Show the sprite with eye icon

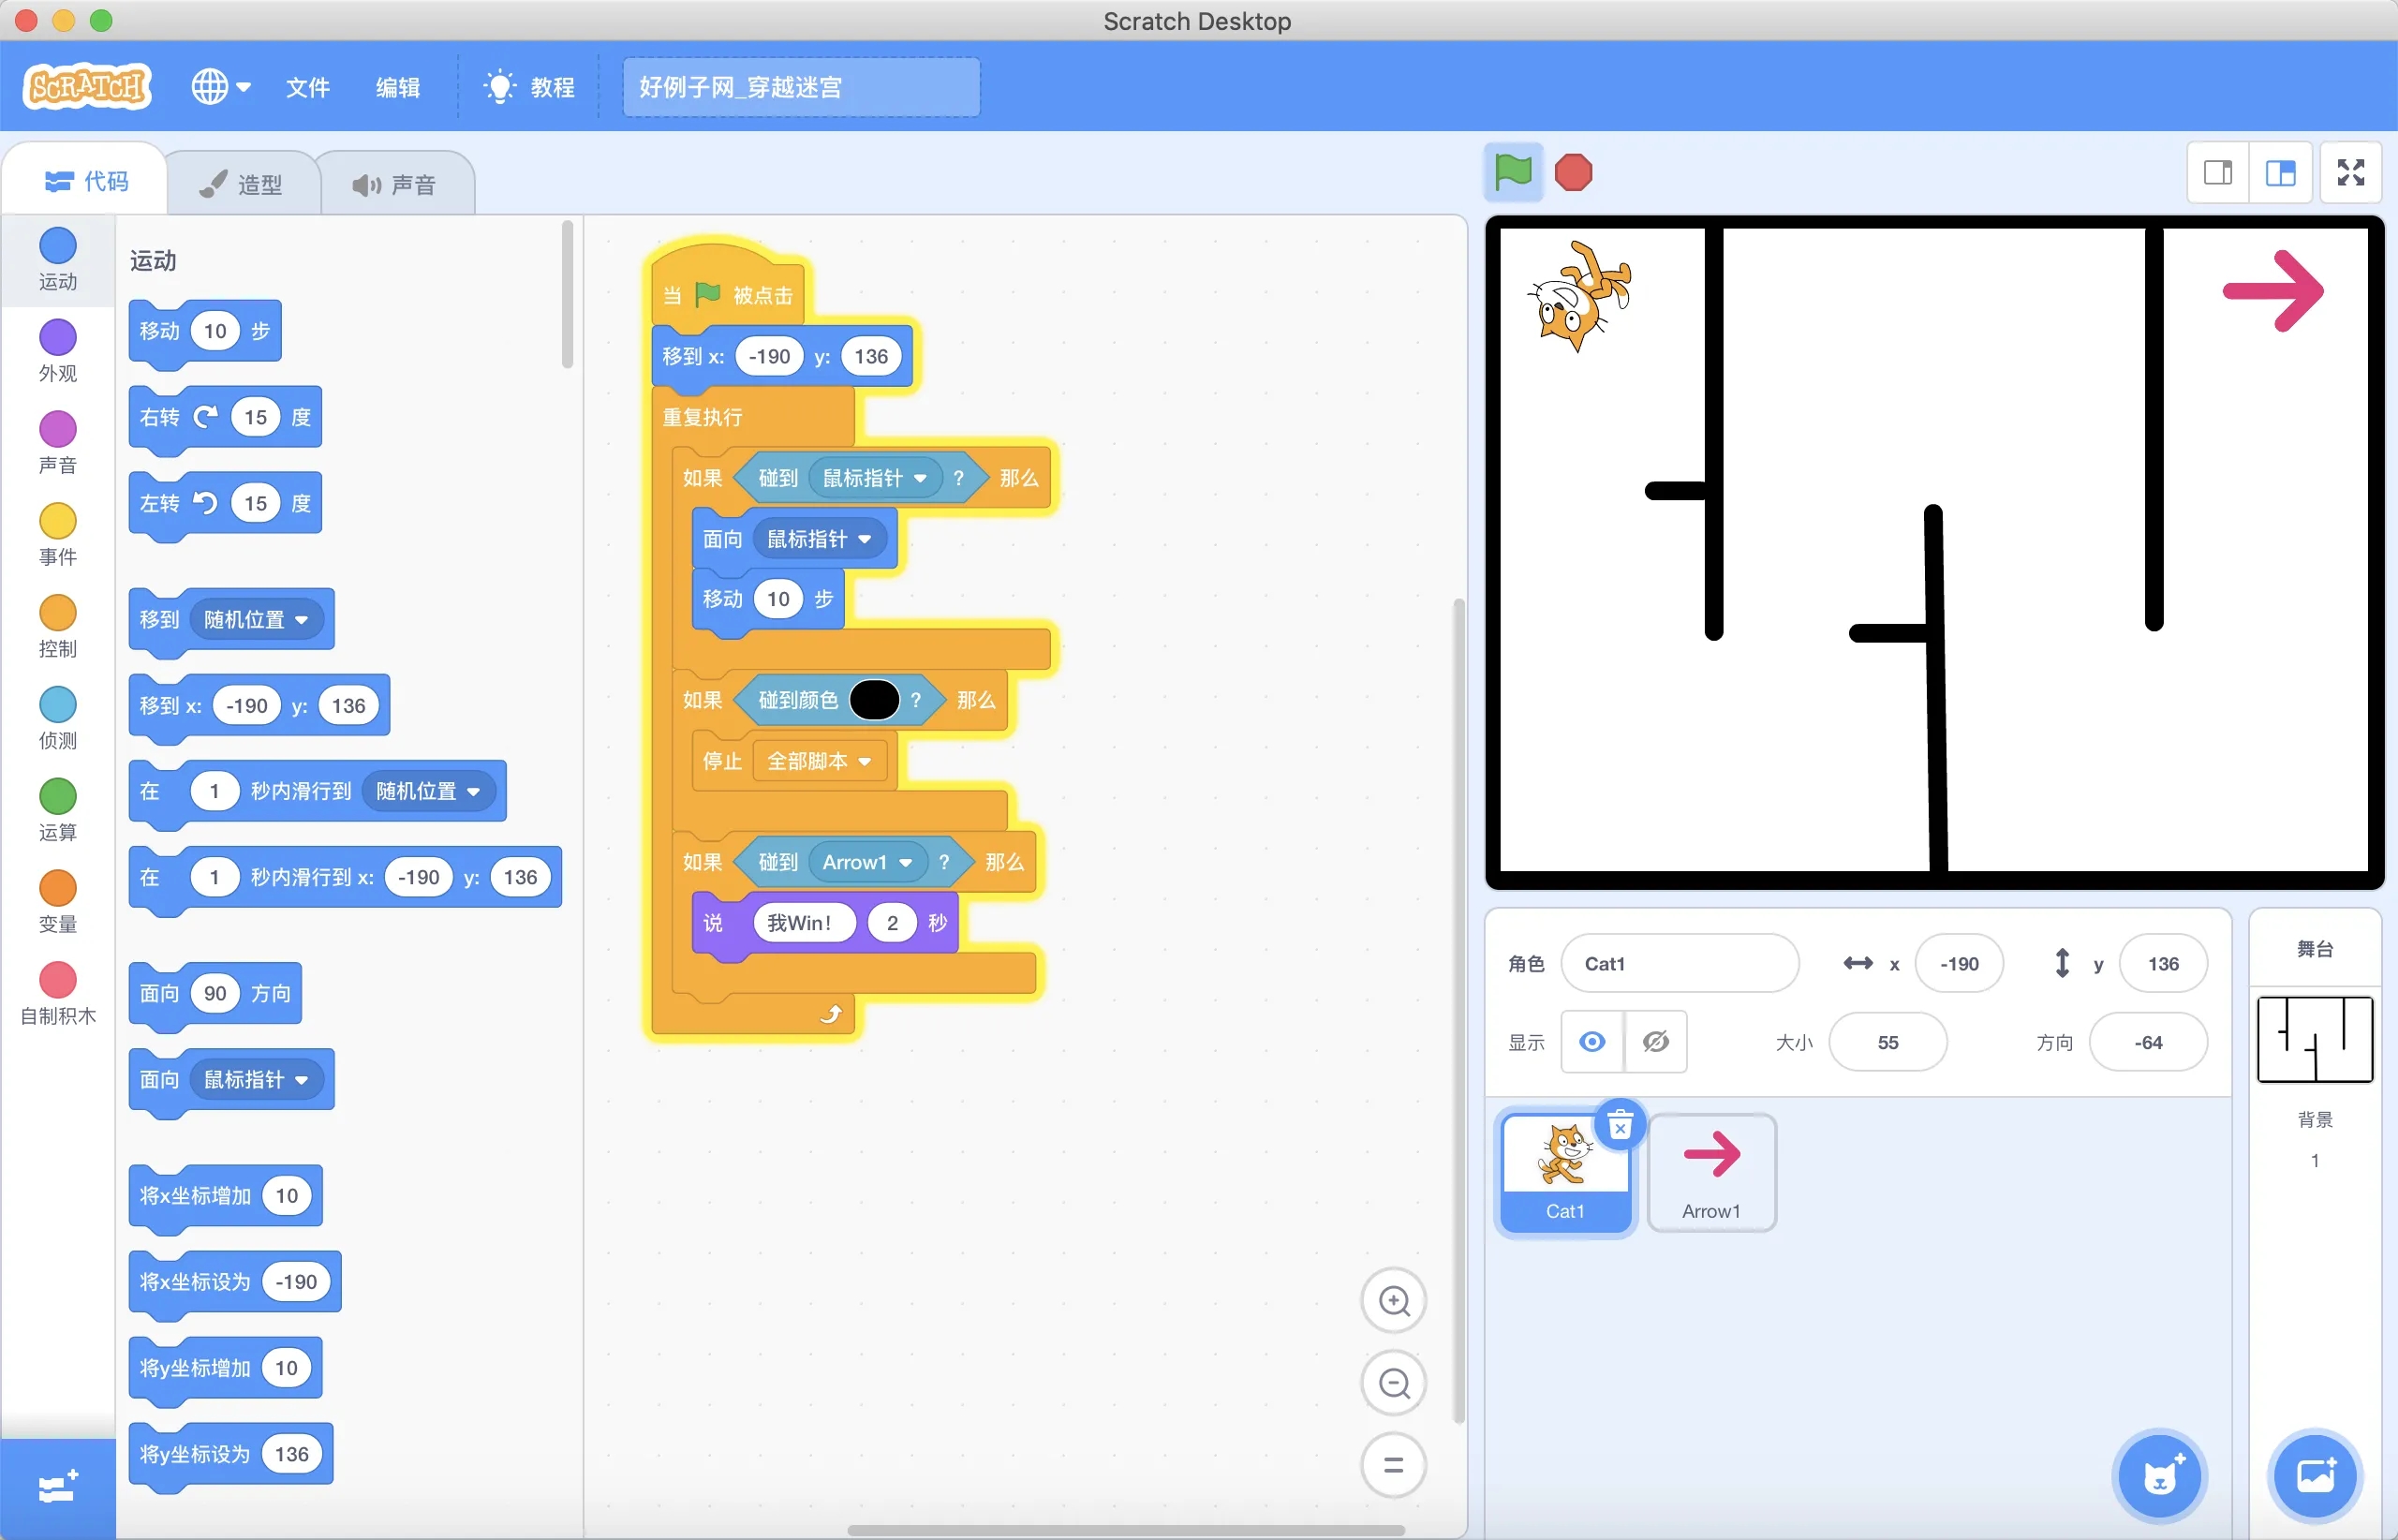click(x=1592, y=1042)
